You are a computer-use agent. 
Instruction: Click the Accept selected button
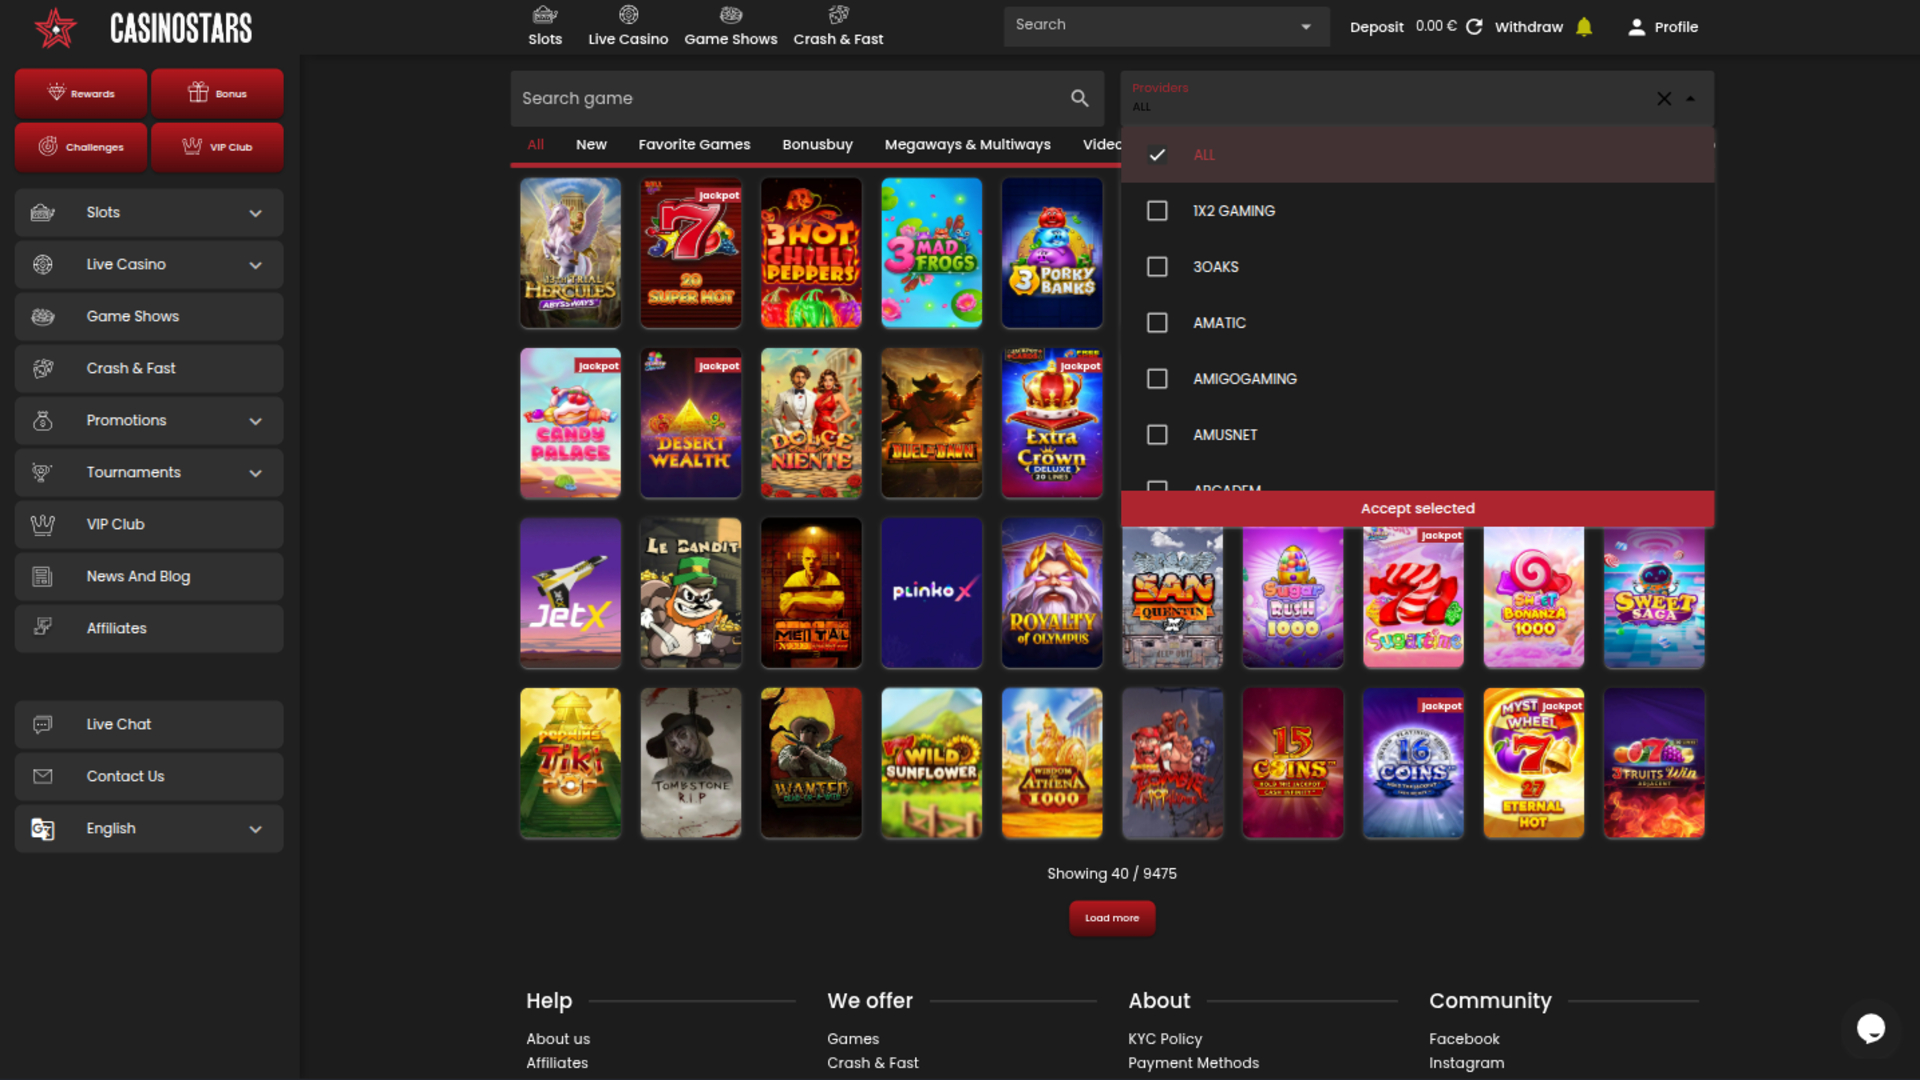pyautogui.click(x=1417, y=508)
